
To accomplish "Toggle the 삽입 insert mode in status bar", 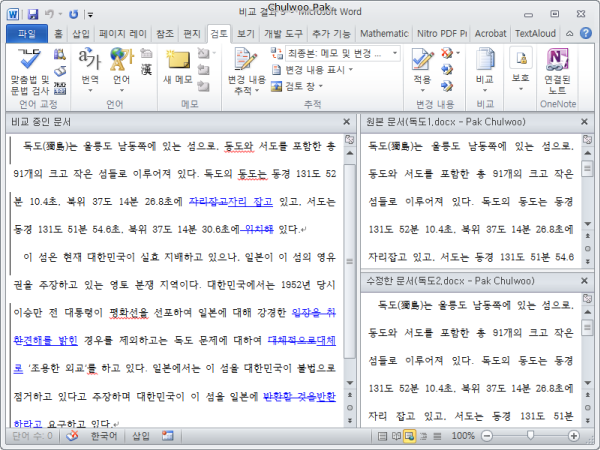I will 141,436.
